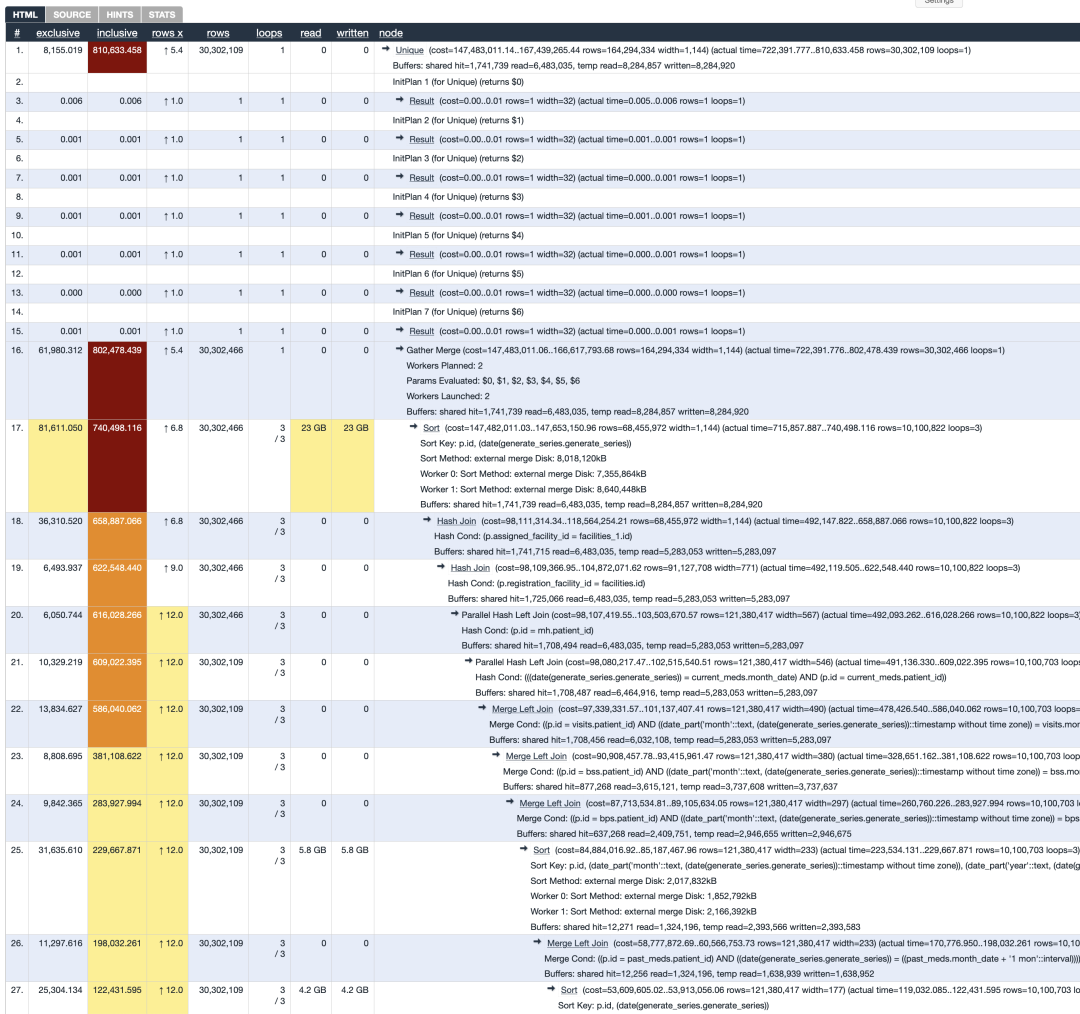
Task: Select the 4.2 GB read cell
Action: click(311, 997)
